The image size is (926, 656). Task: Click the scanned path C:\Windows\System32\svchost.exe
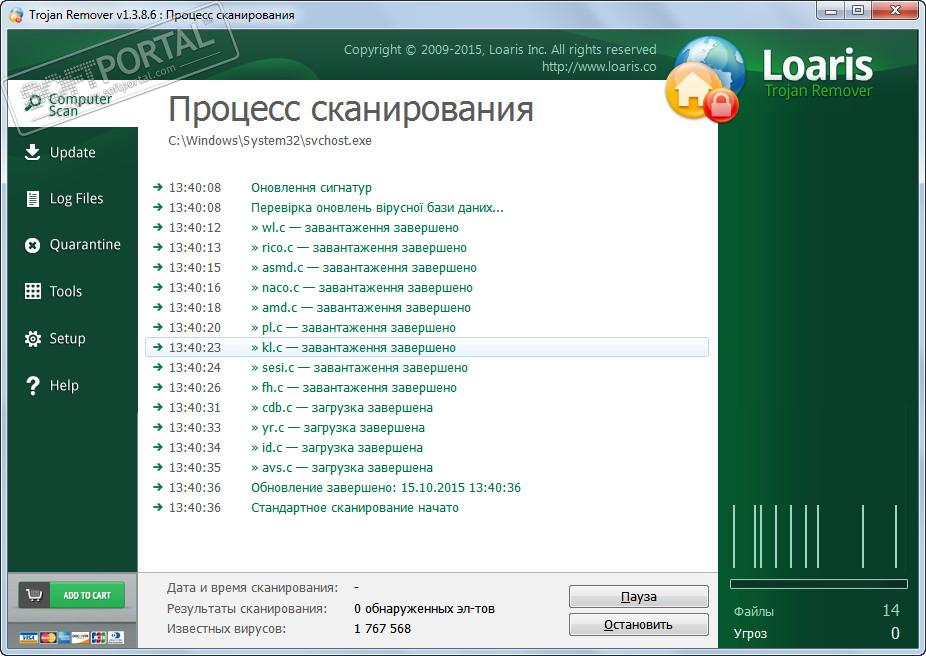[x=270, y=141]
